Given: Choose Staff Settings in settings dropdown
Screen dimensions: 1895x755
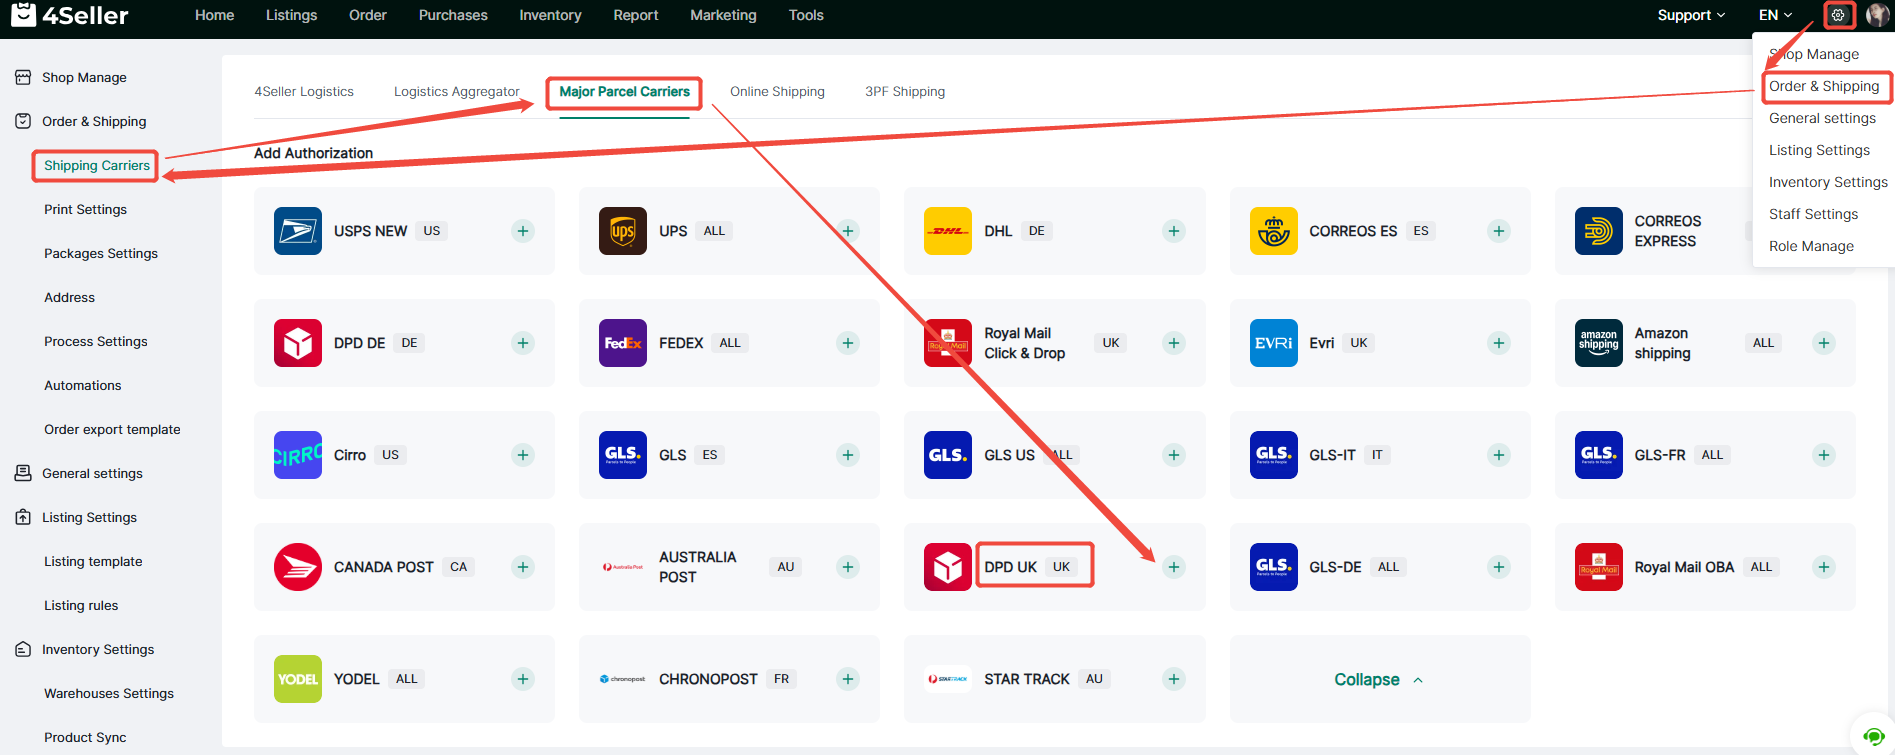Looking at the screenshot, I should click(x=1813, y=214).
